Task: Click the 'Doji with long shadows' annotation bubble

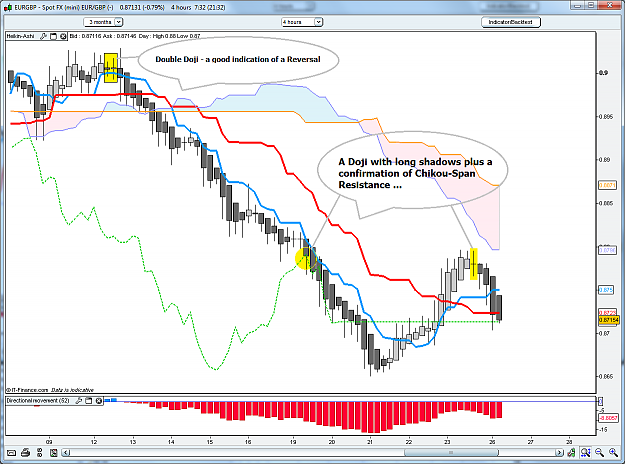Action: pyautogui.click(x=413, y=171)
